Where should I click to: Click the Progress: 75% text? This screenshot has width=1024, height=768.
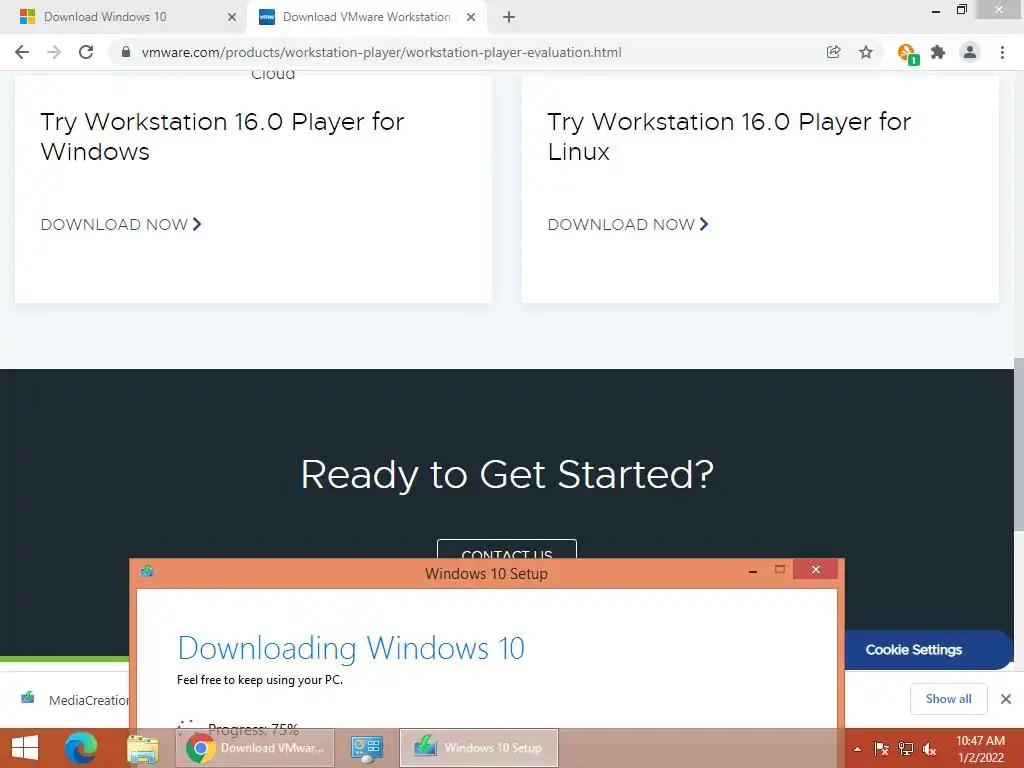[x=253, y=728]
